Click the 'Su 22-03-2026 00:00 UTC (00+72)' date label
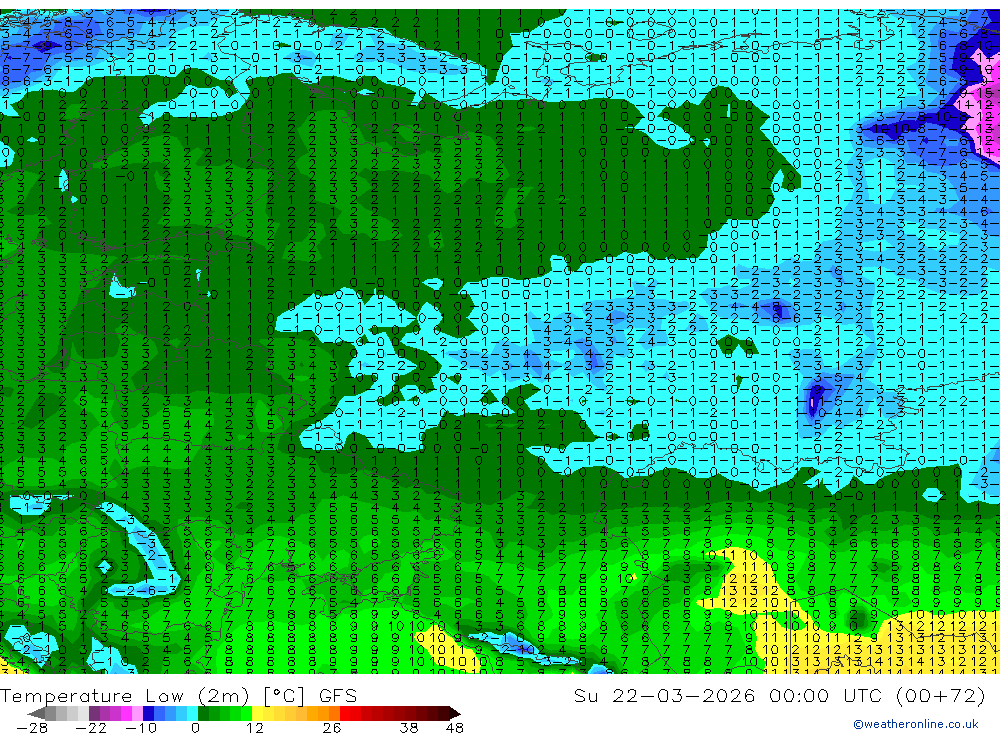 click(x=779, y=695)
